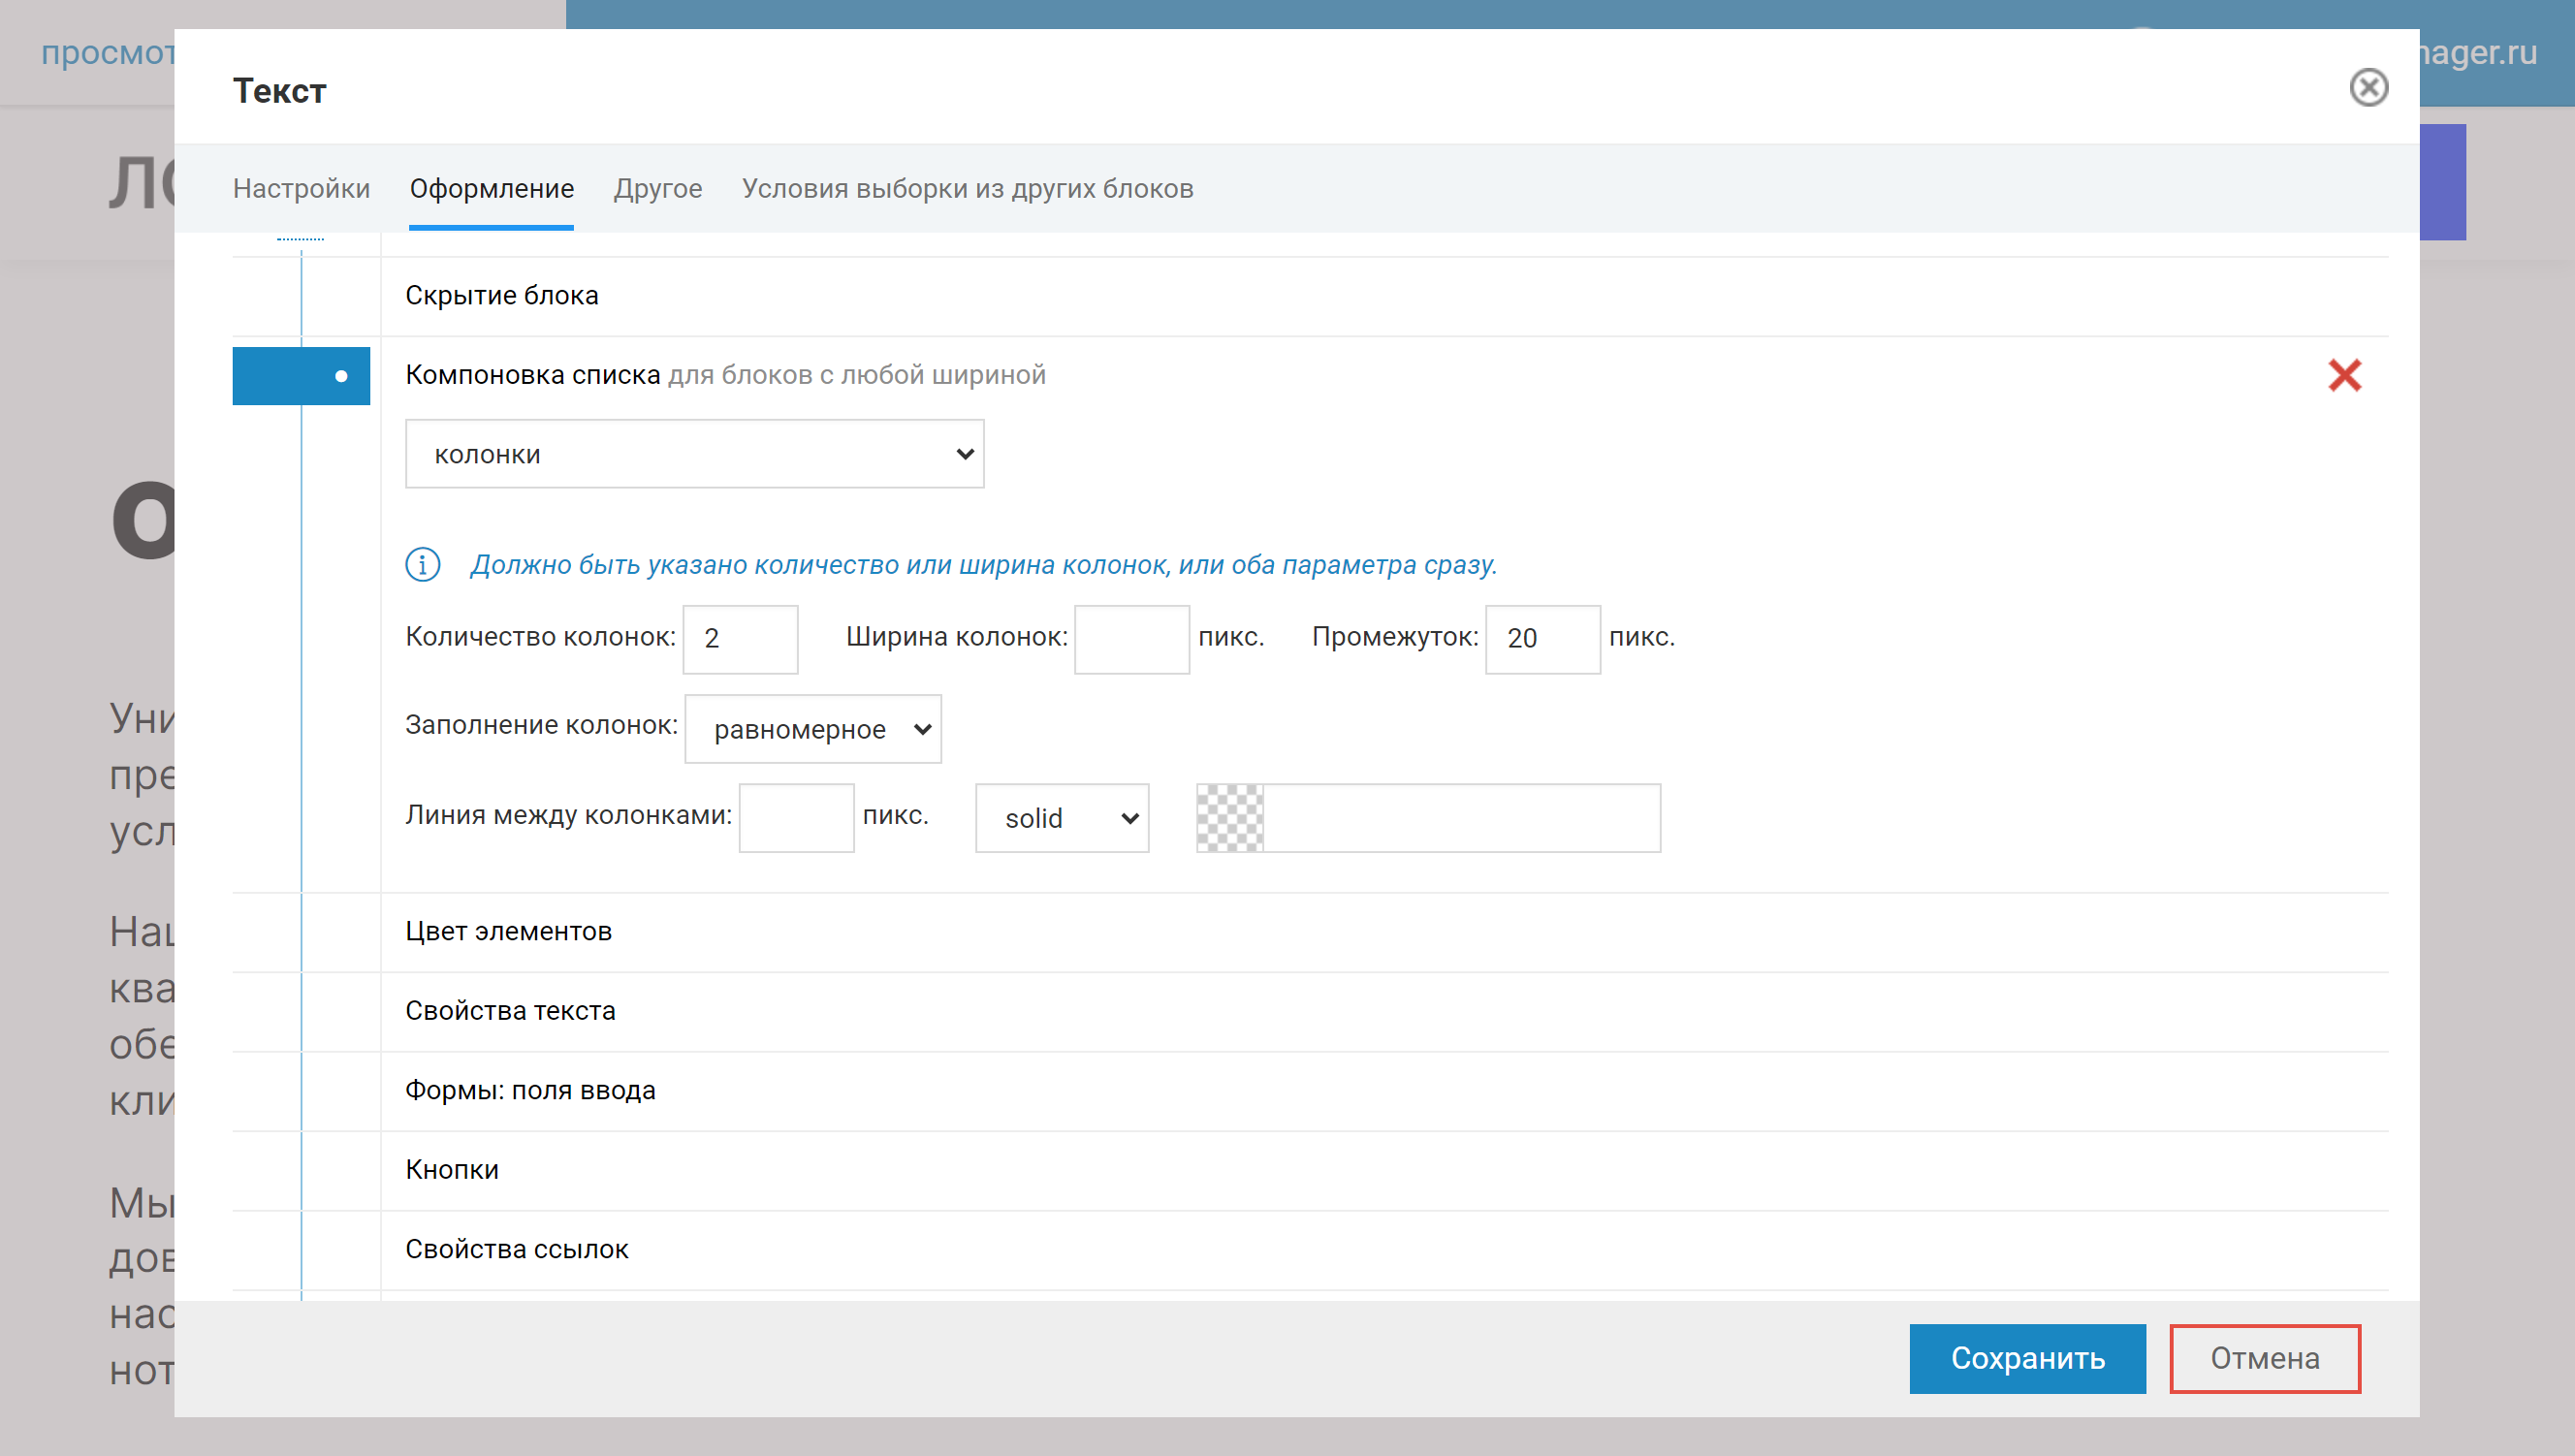Click the Сохранить button
Image resolution: width=2575 pixels, height=1456 pixels.
tap(2026, 1358)
